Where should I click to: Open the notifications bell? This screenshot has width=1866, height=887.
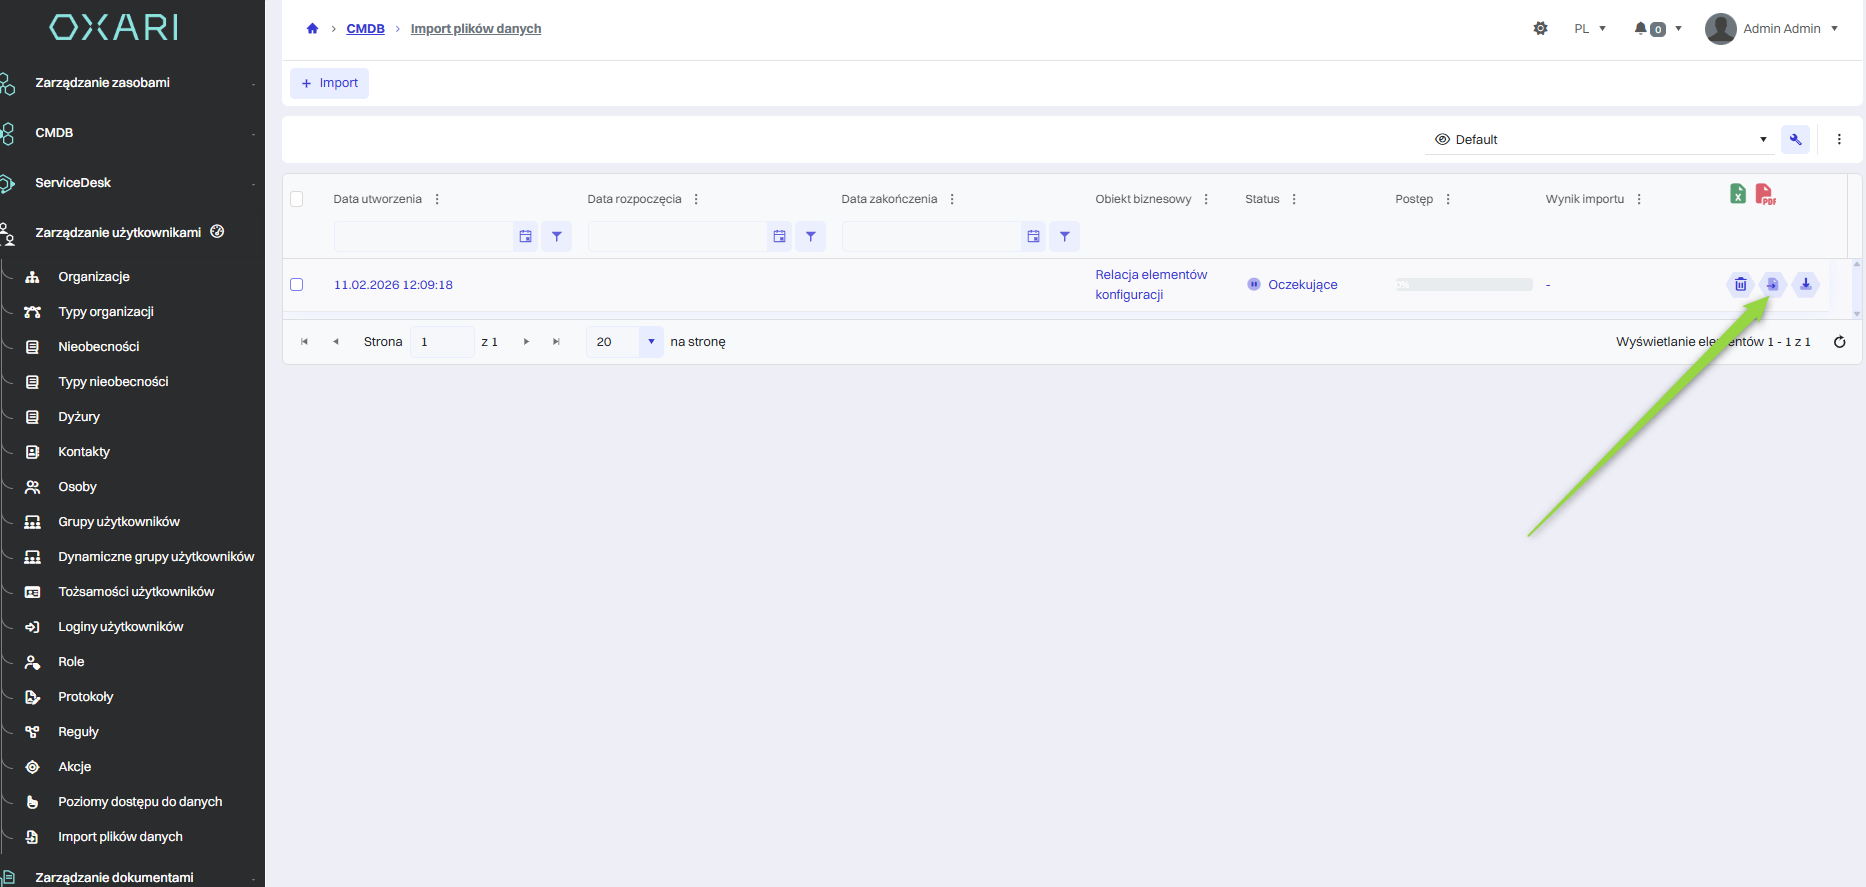click(1641, 29)
